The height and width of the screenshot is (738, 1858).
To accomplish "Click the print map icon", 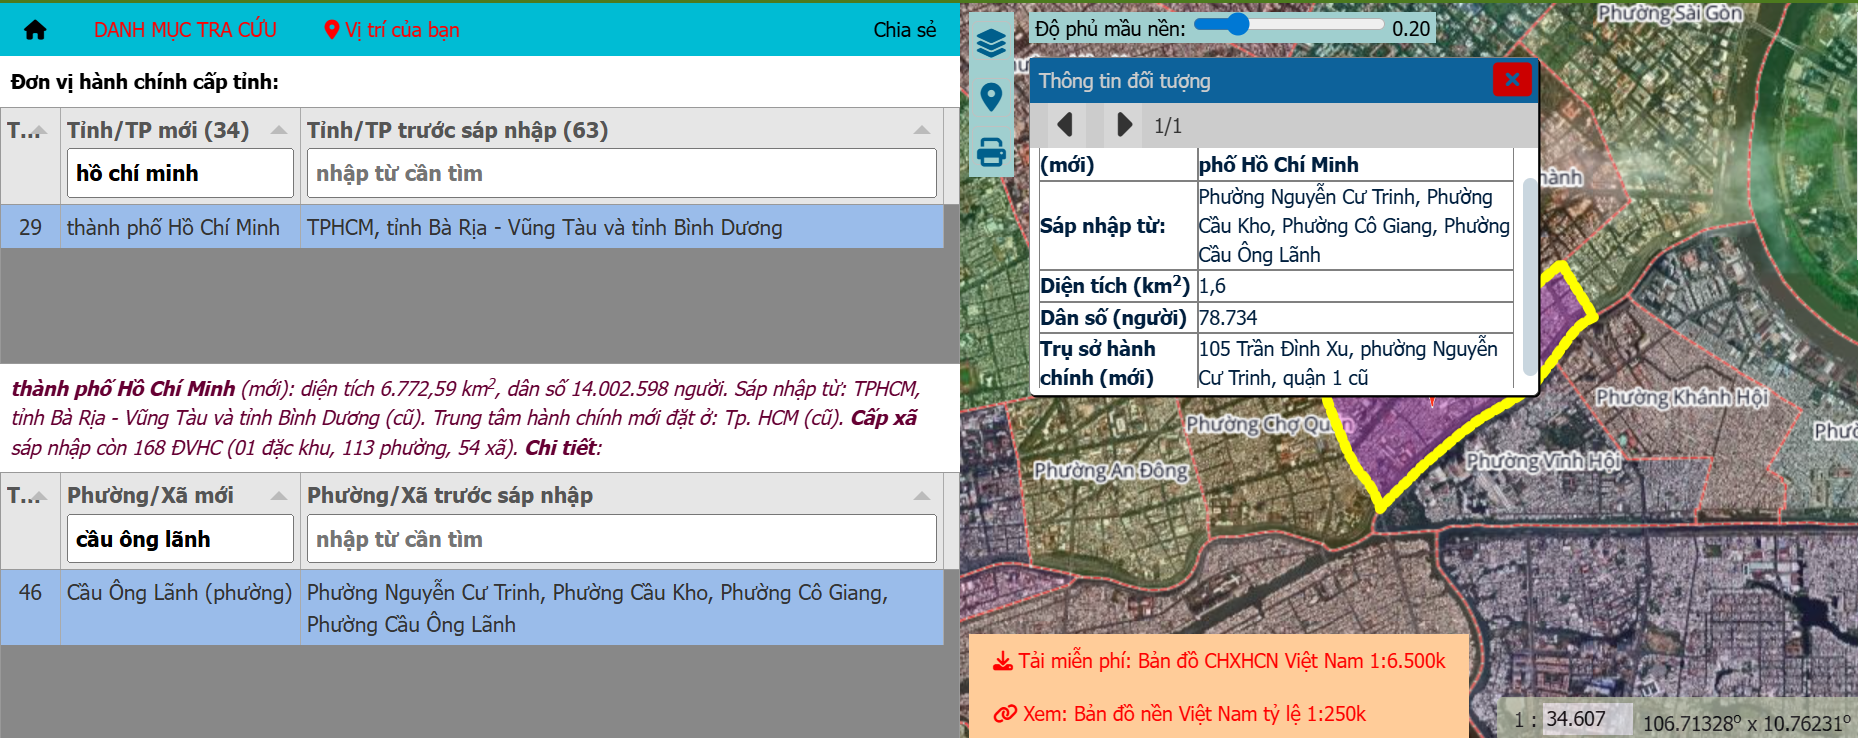I will click(x=991, y=152).
